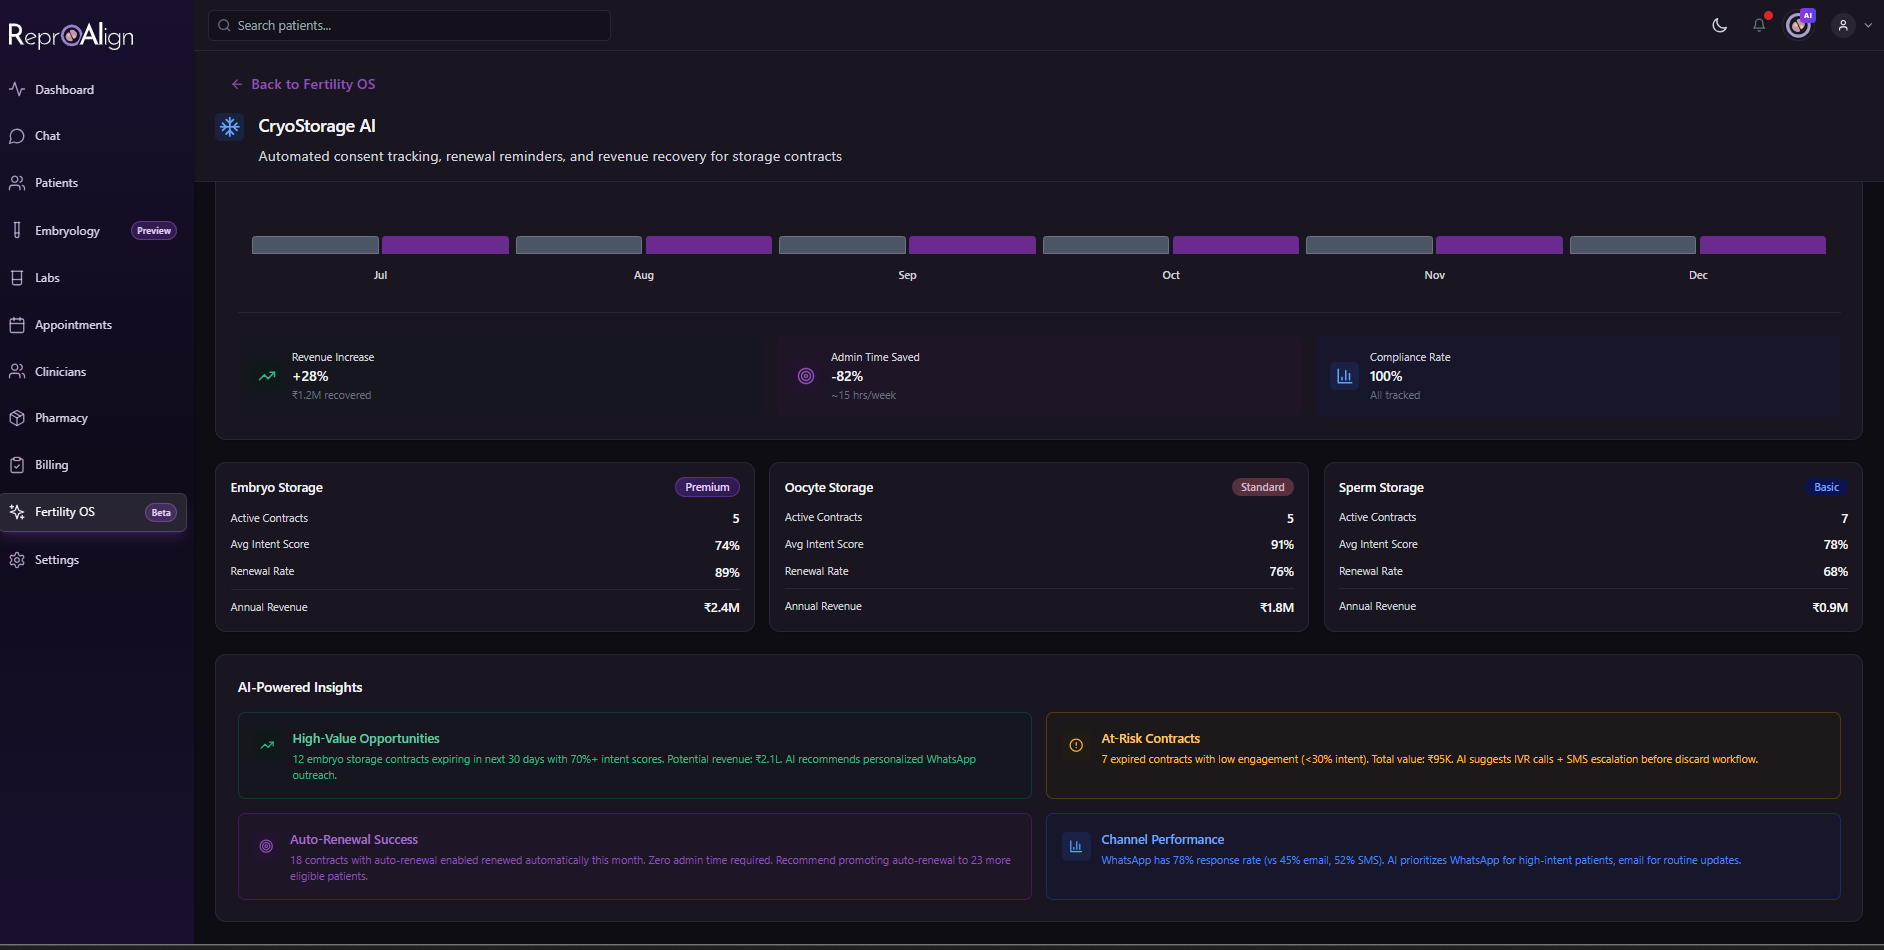Open the At-Risk Contracts insight card

(1442, 755)
